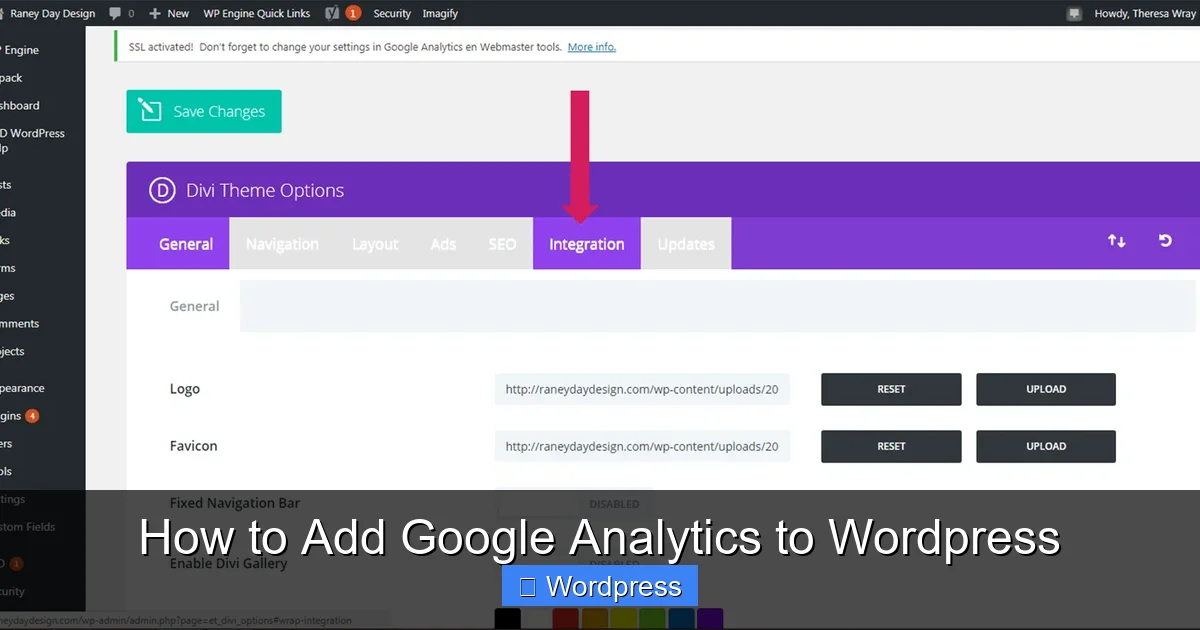Switch to the Ads tab
This screenshot has height=630, width=1200.
pos(443,243)
